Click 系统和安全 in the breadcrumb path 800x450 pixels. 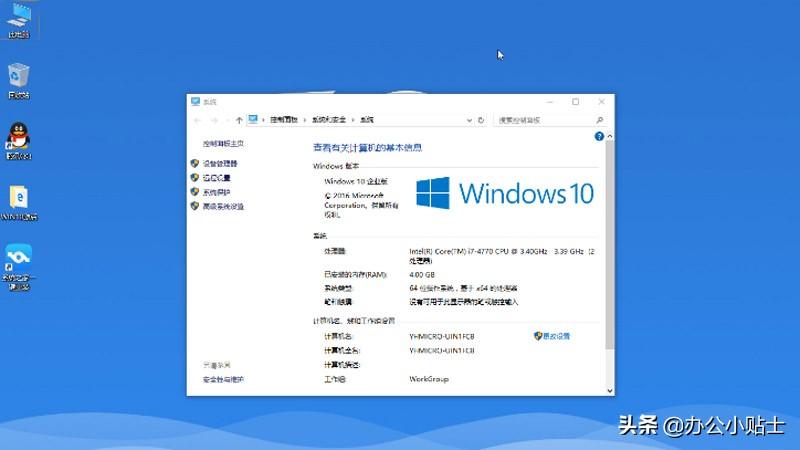pyautogui.click(x=329, y=120)
